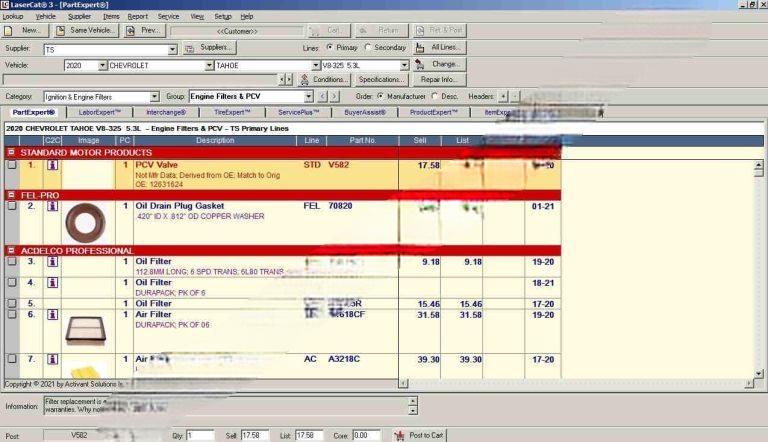
Task: Switch to the BuyerAssist tab
Action: click(365, 112)
